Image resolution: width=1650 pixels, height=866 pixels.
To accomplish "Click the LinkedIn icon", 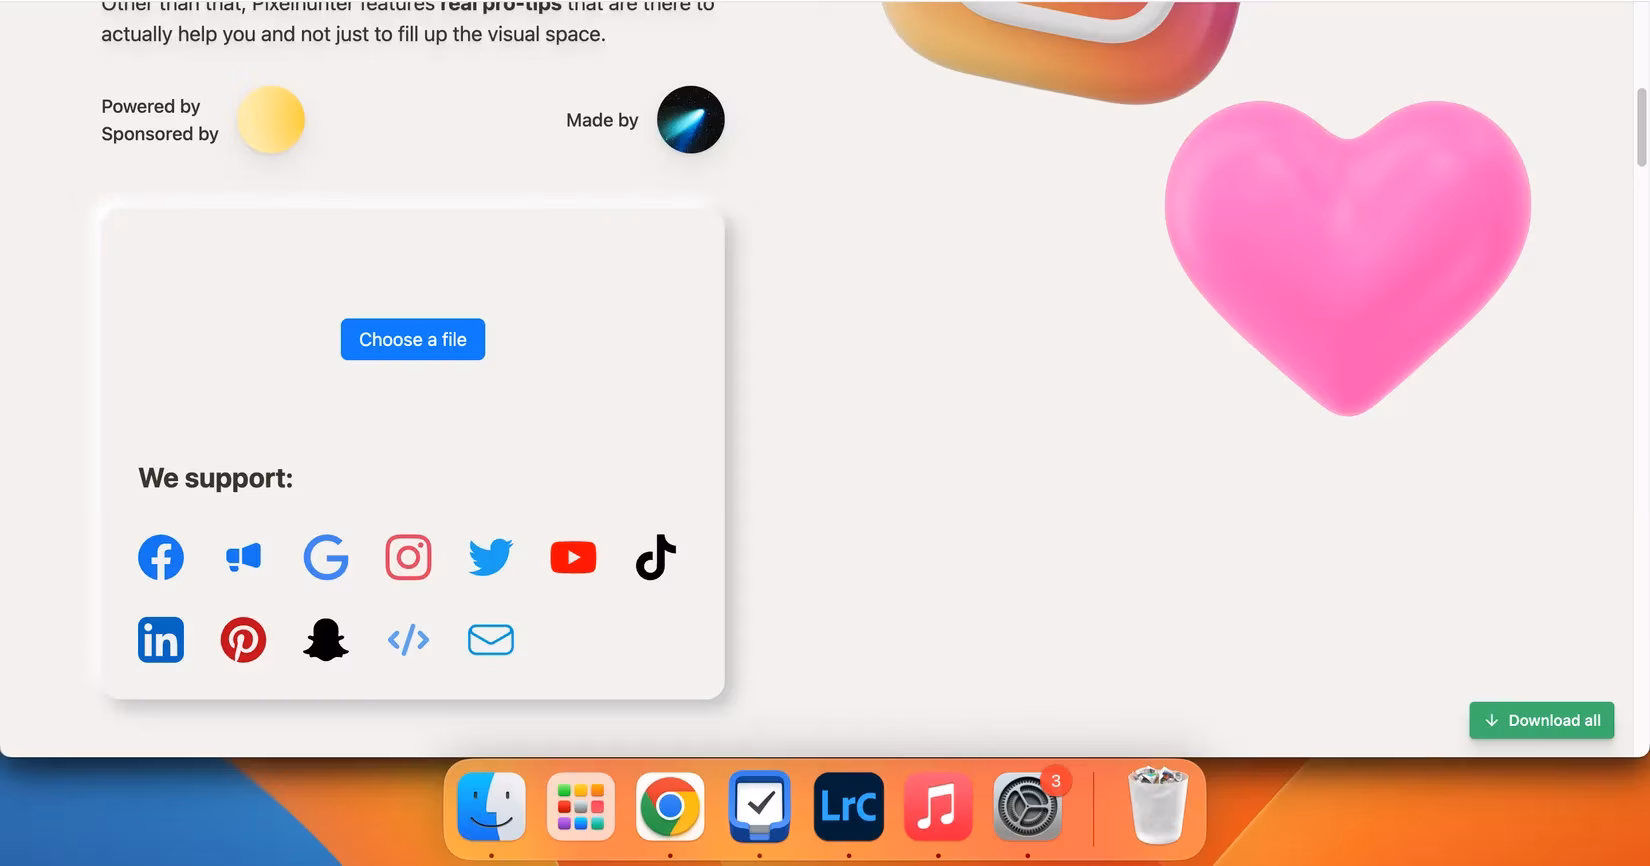I will pyautogui.click(x=161, y=640).
